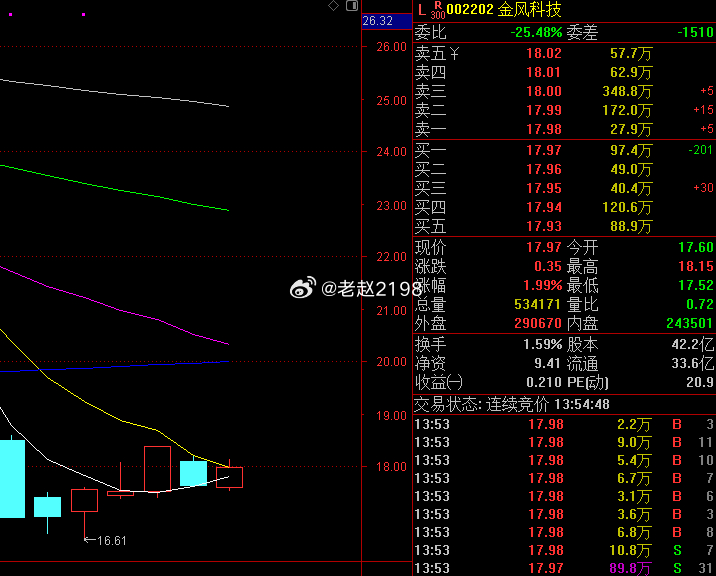Image resolution: width=716 pixels, height=576 pixels.
Task: Click the 26.32 price axis label
Action: point(386,21)
